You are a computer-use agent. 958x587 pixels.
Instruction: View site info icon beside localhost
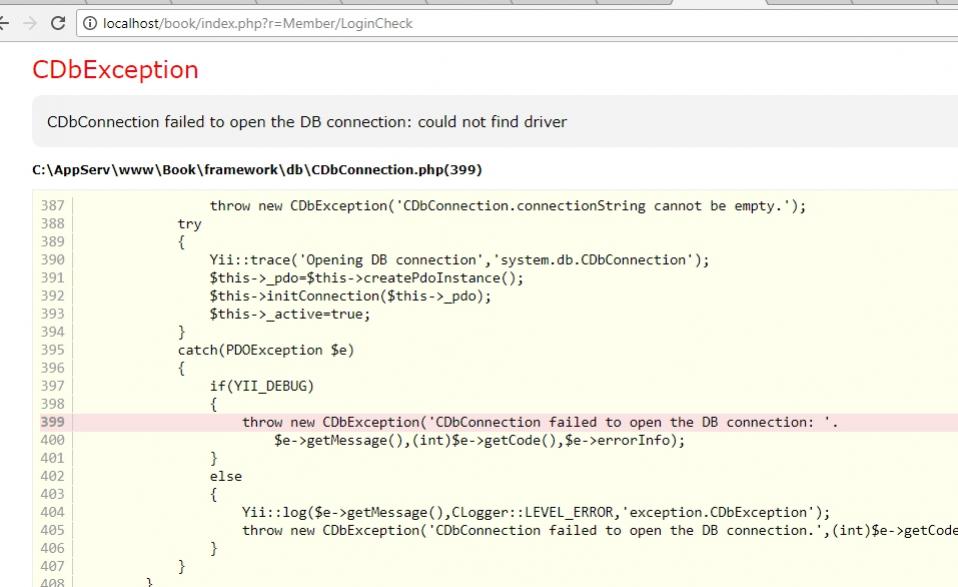90,23
